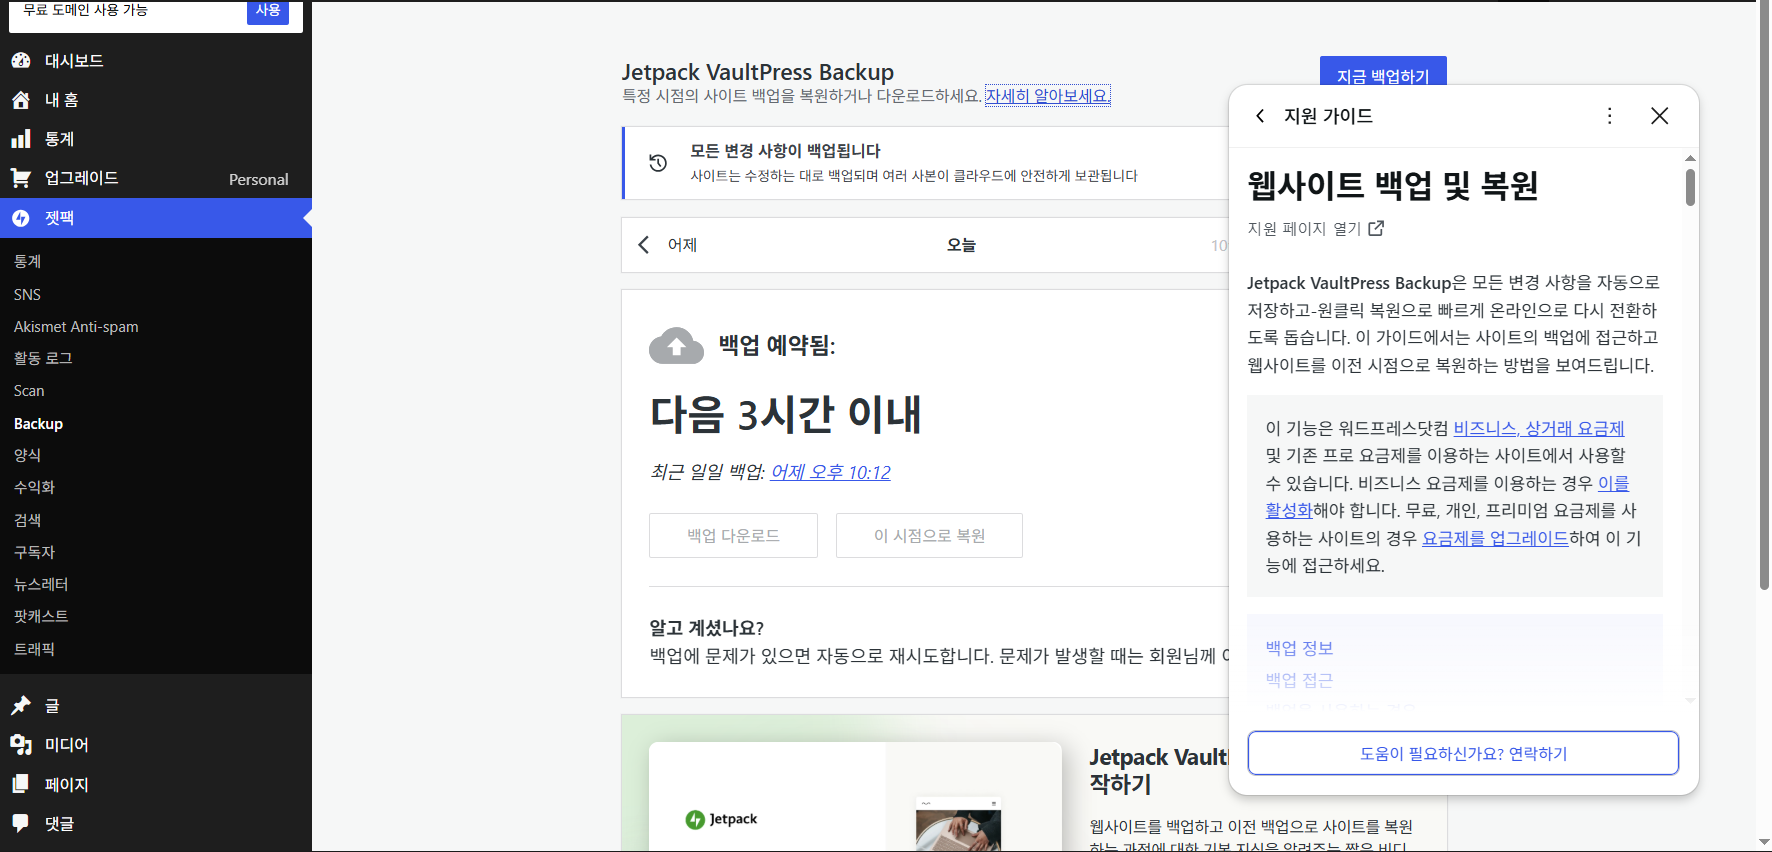Click the 미디어 media icon
This screenshot has width=1772, height=852.
tap(21, 745)
